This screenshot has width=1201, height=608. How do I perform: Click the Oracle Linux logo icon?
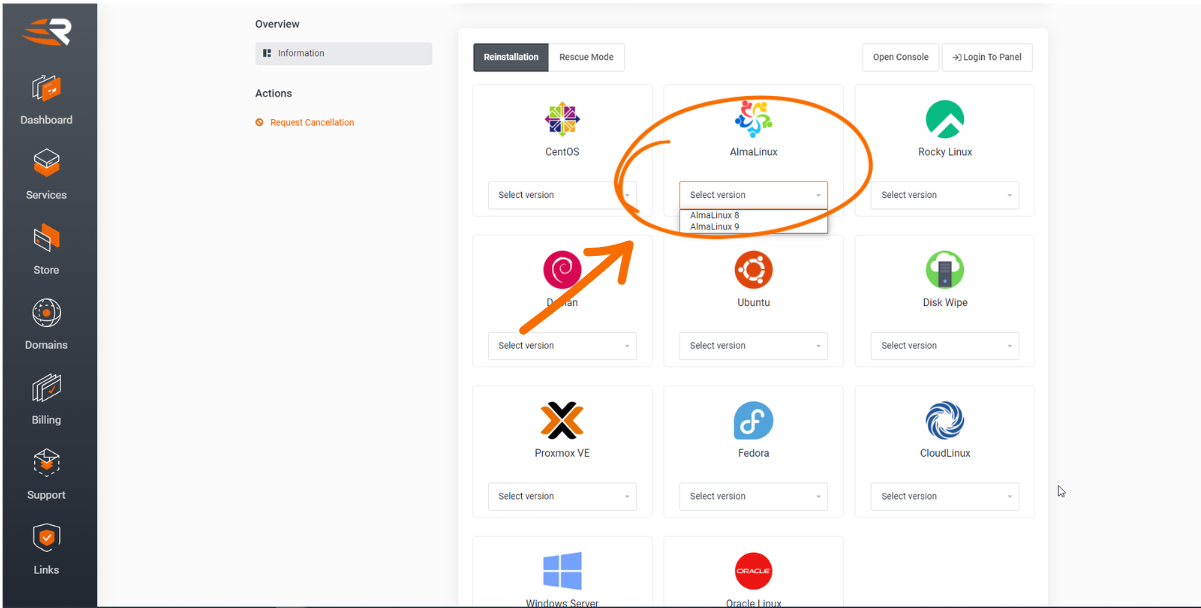click(x=753, y=571)
